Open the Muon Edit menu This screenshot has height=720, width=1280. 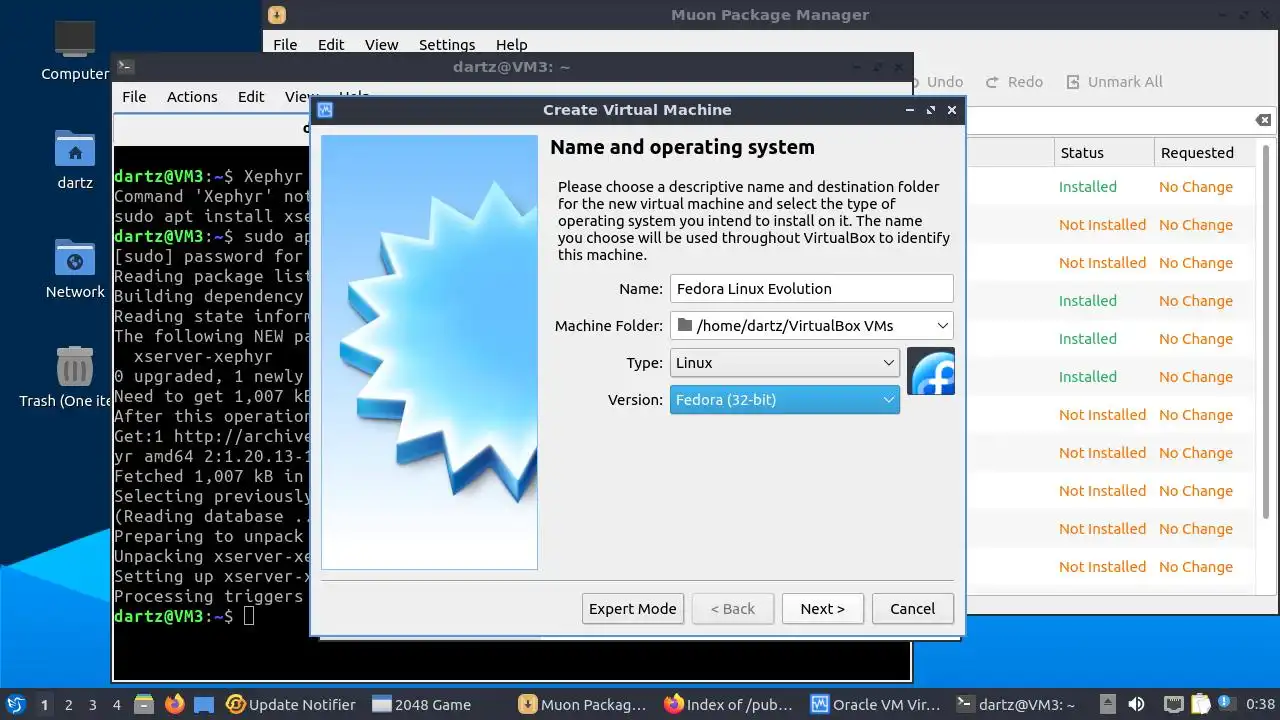[331, 44]
